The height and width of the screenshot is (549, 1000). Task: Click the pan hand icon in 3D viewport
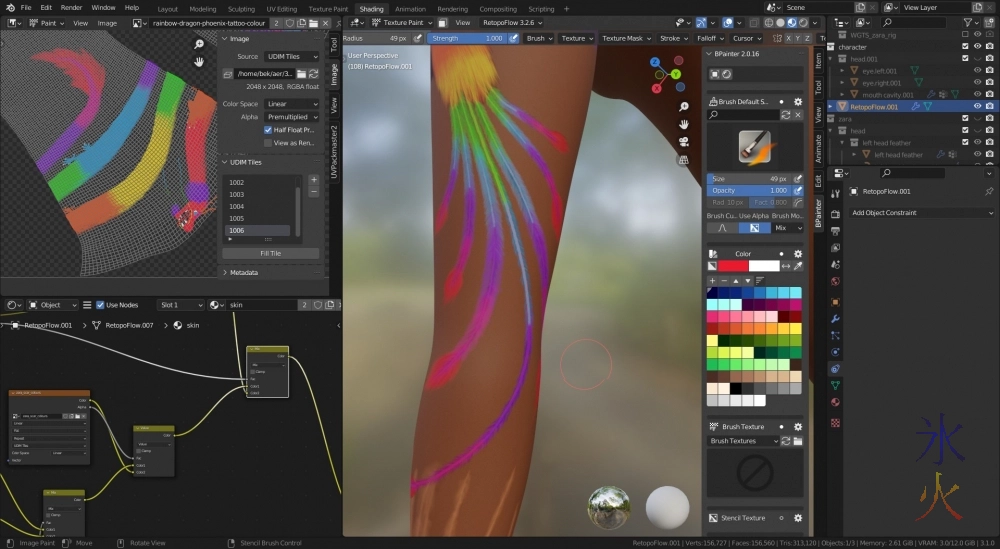(x=683, y=124)
